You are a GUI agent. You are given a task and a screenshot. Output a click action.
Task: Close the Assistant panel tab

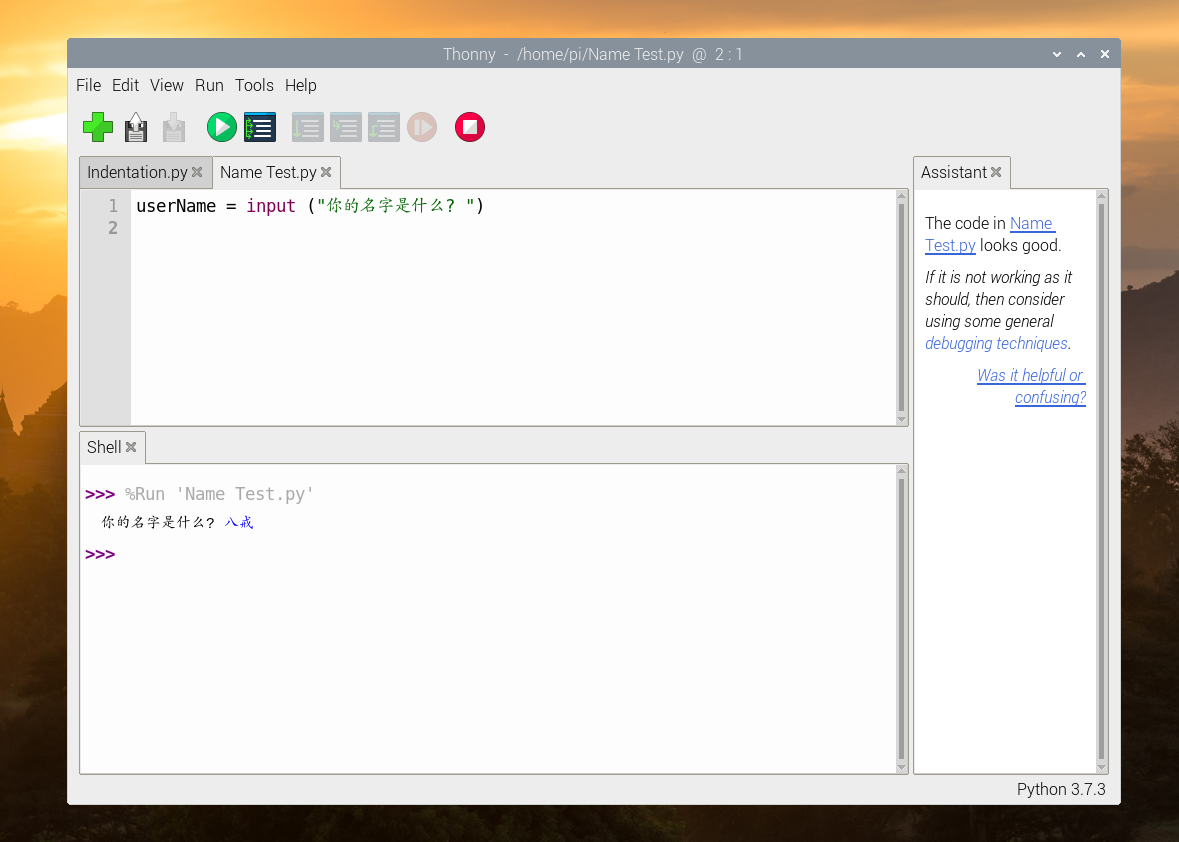click(996, 172)
